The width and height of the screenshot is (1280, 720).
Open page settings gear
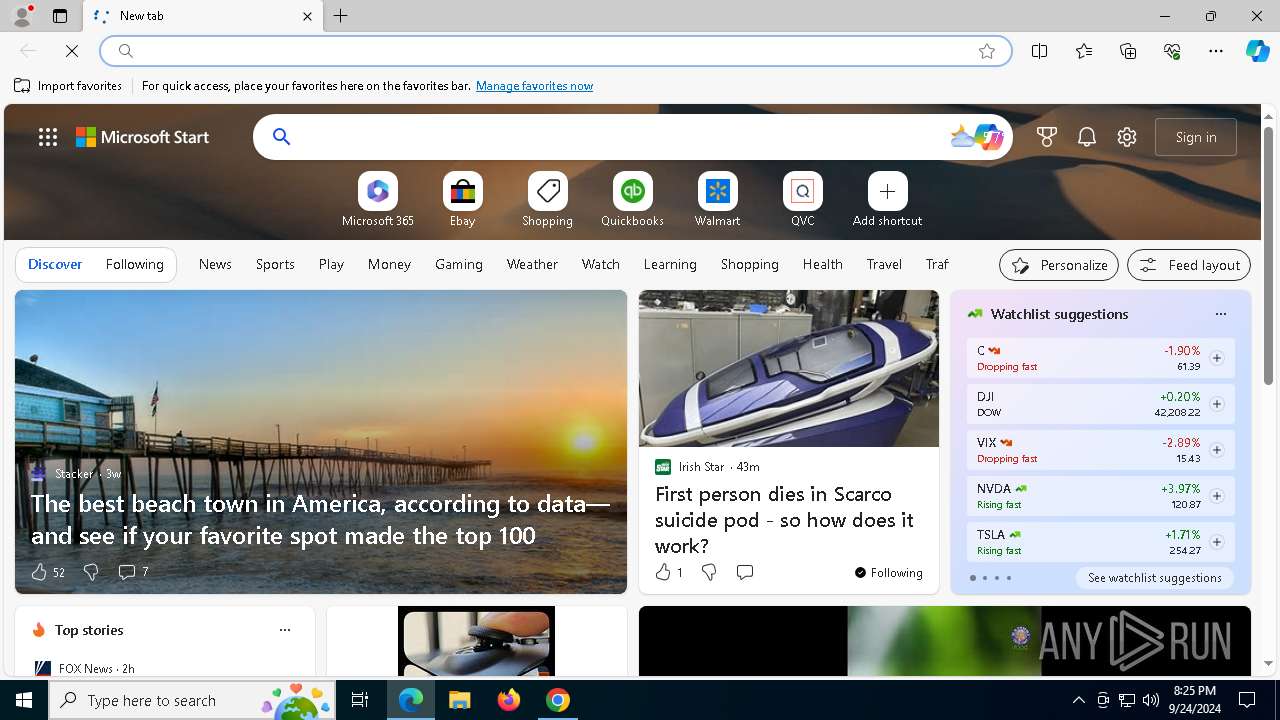click(x=1127, y=137)
